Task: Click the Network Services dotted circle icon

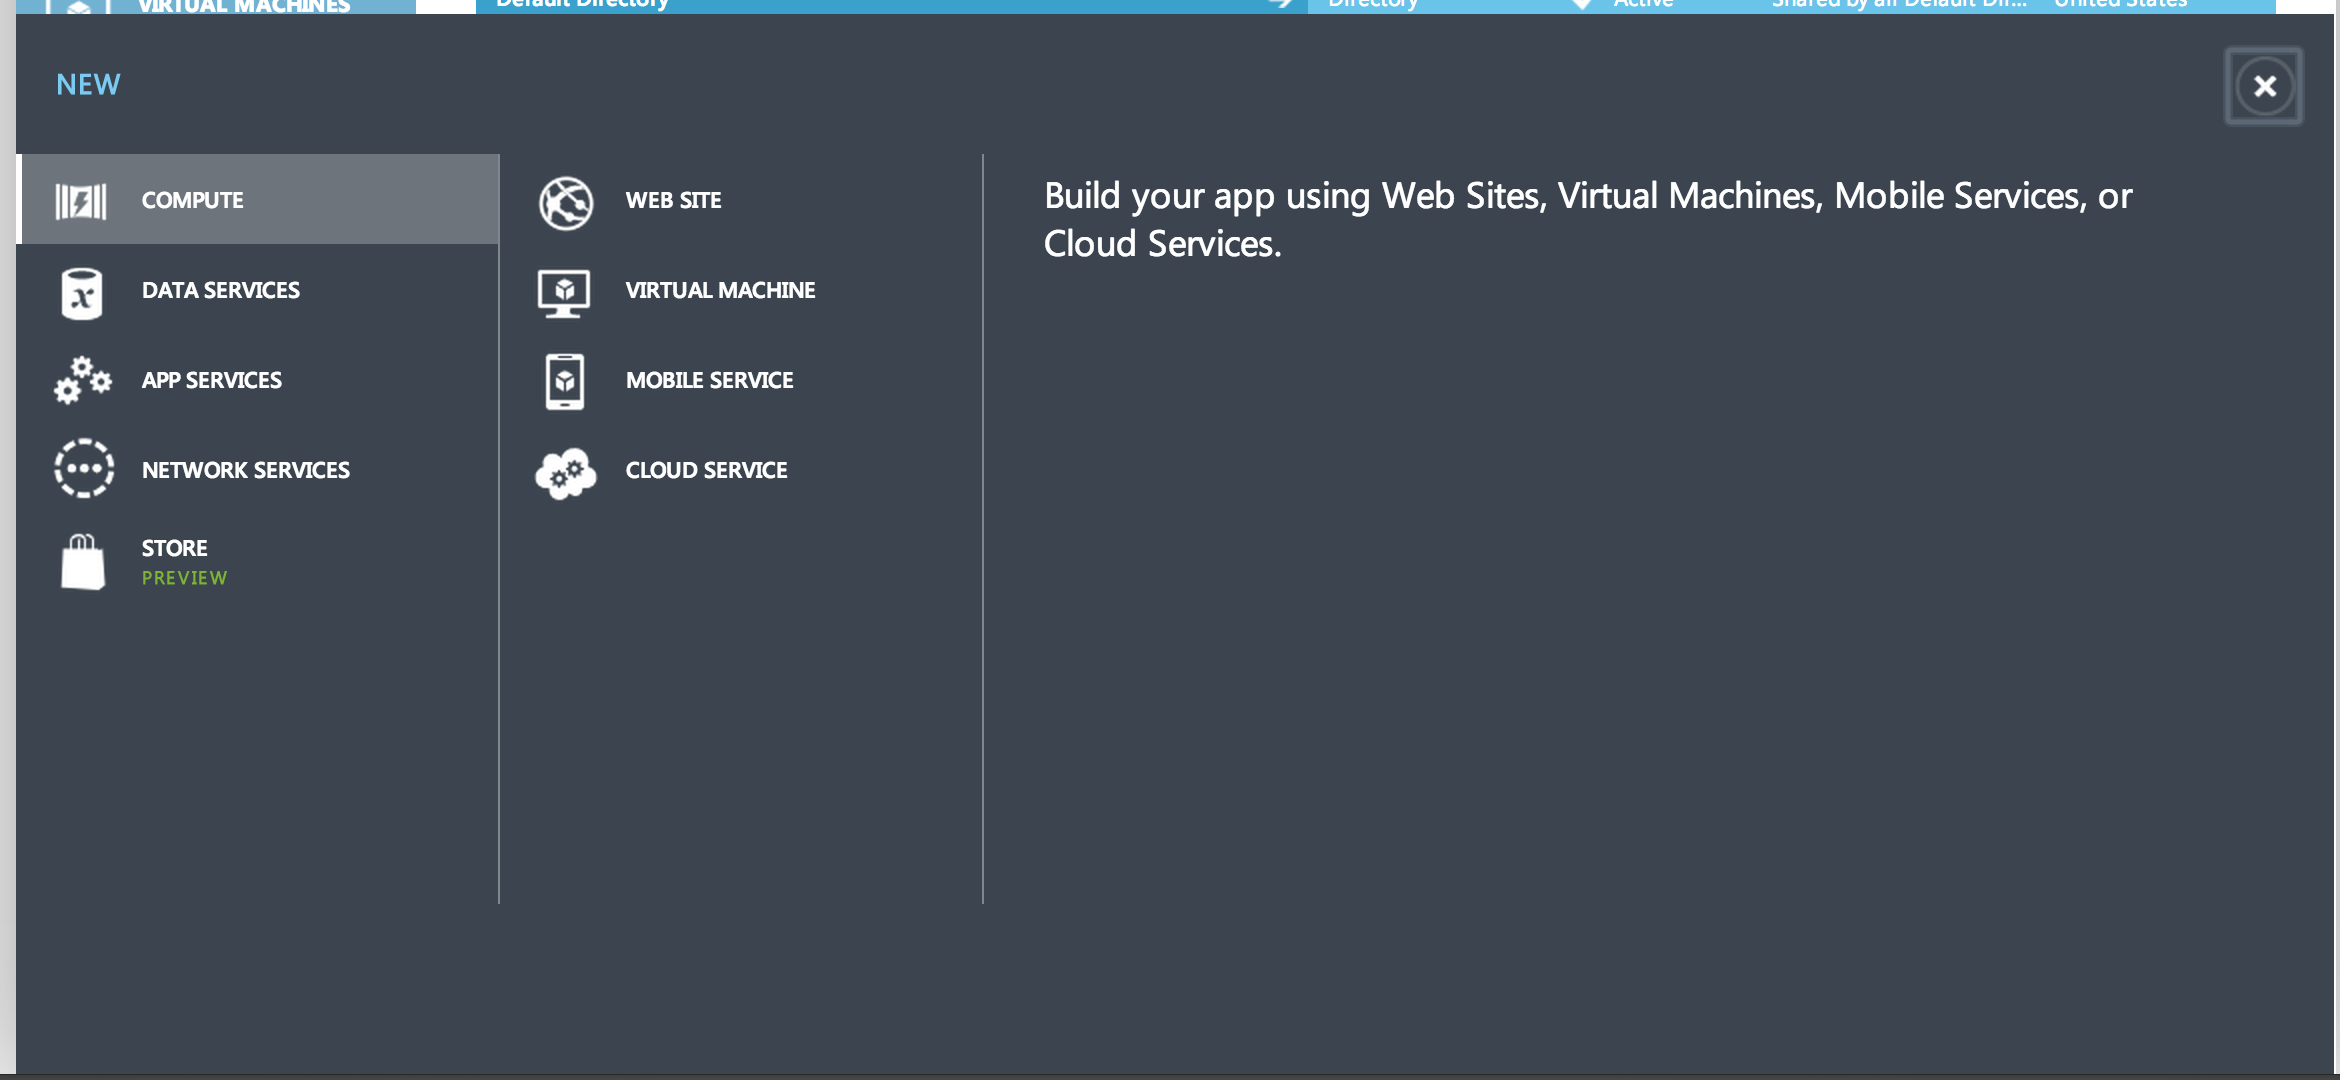Action: click(84, 468)
